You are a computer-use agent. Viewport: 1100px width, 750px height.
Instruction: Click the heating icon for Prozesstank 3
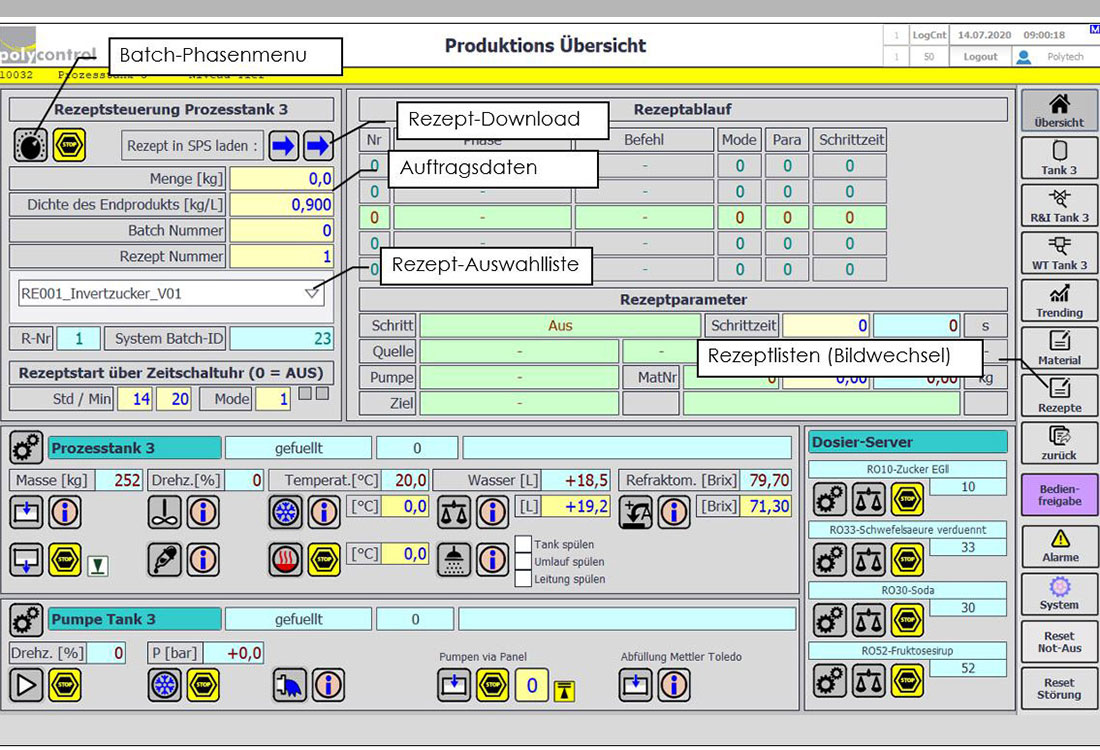287,559
